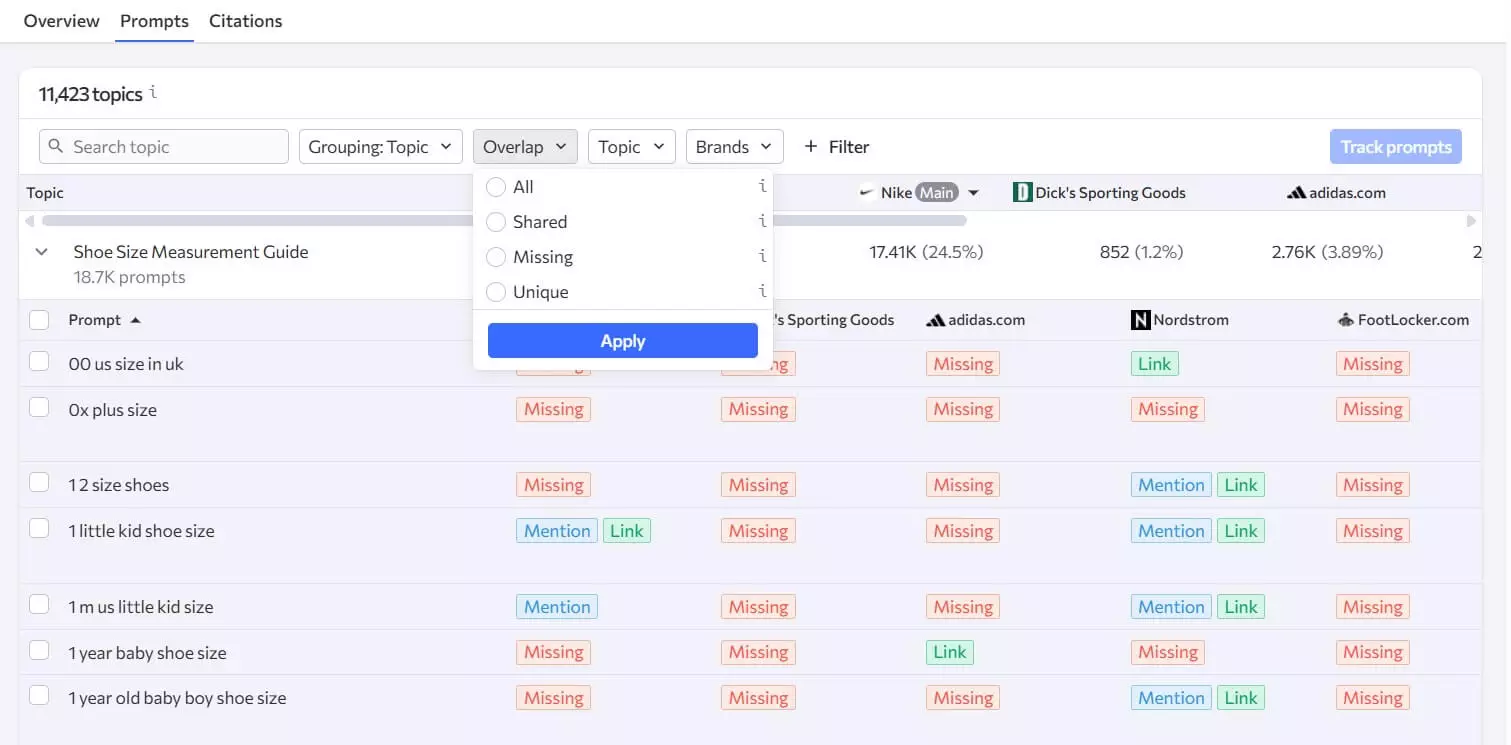Click the '1 year old baby boy shoe size' prompt text
The width and height of the screenshot is (1511, 745).
(177, 698)
